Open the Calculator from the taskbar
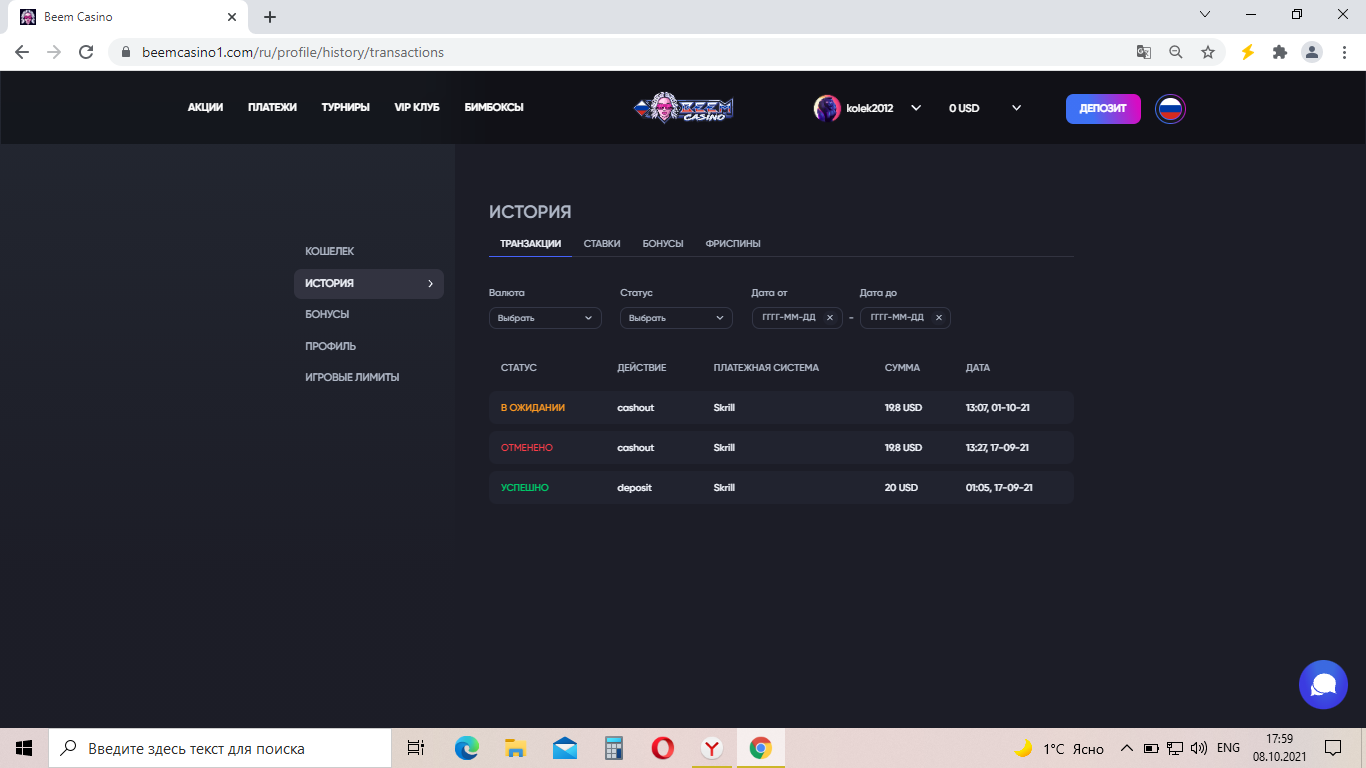1366x768 pixels. click(613, 748)
